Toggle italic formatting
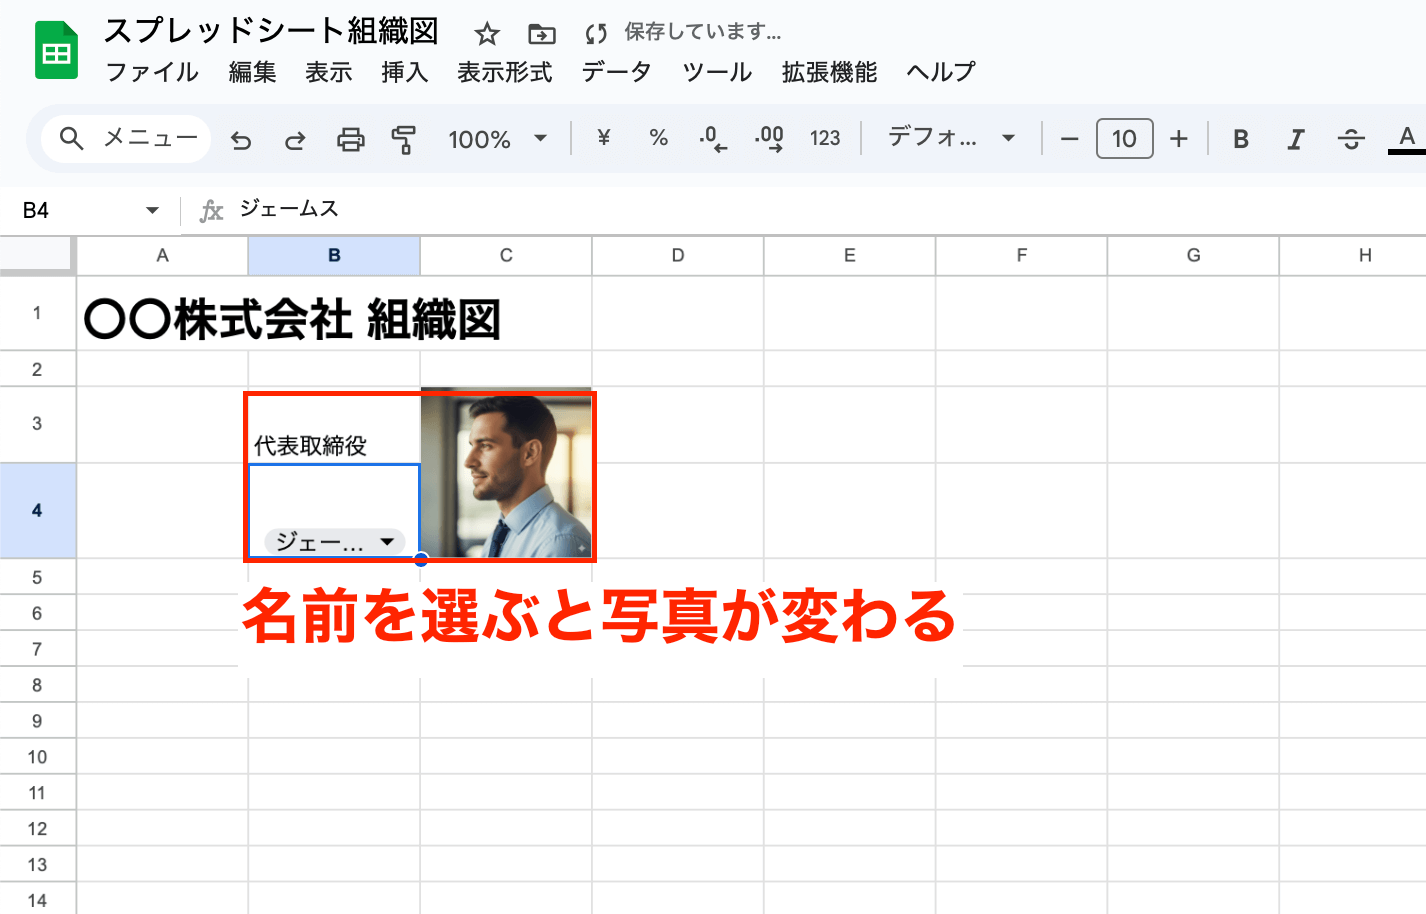 (x=1295, y=139)
